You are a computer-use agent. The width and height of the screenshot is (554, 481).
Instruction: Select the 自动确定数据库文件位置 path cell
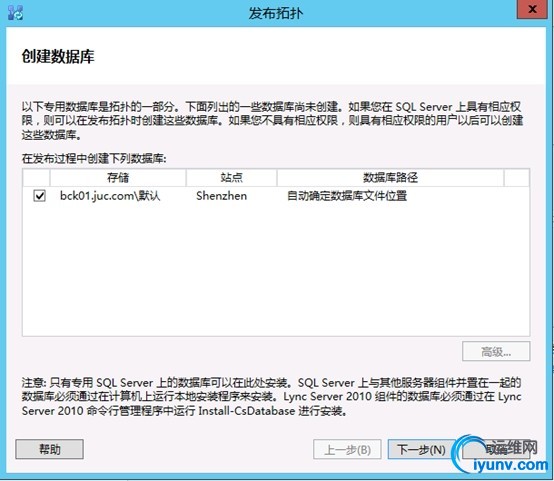pyautogui.click(x=347, y=196)
